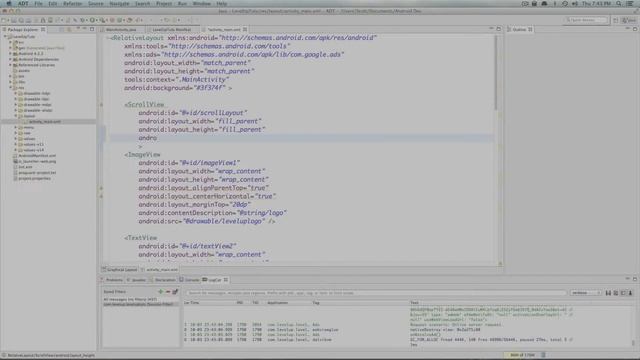Focus the LogCat message search field

[x=376, y=293]
